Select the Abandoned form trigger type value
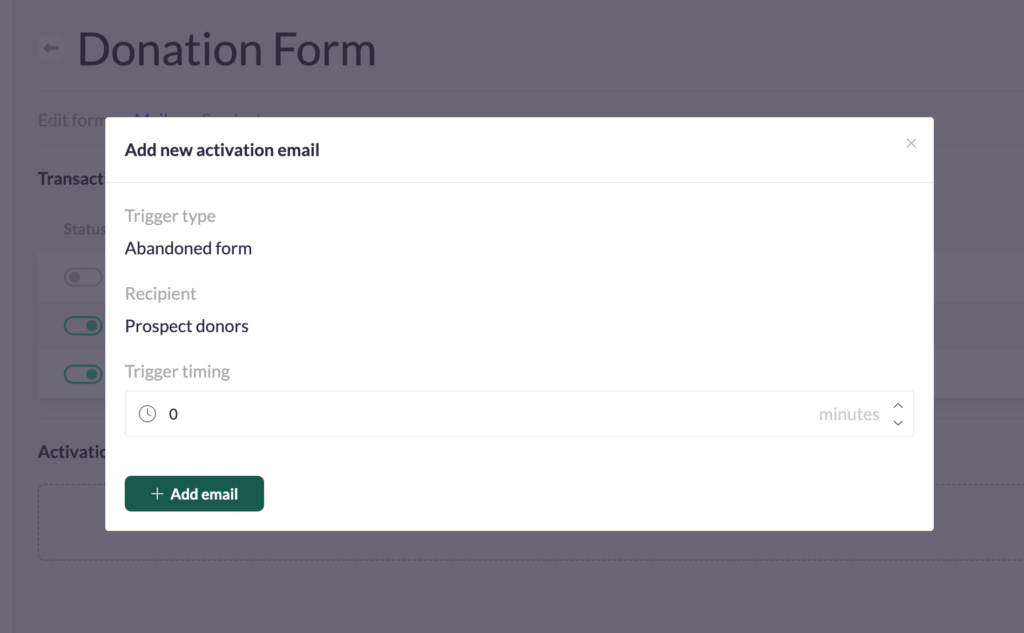 [x=188, y=248]
